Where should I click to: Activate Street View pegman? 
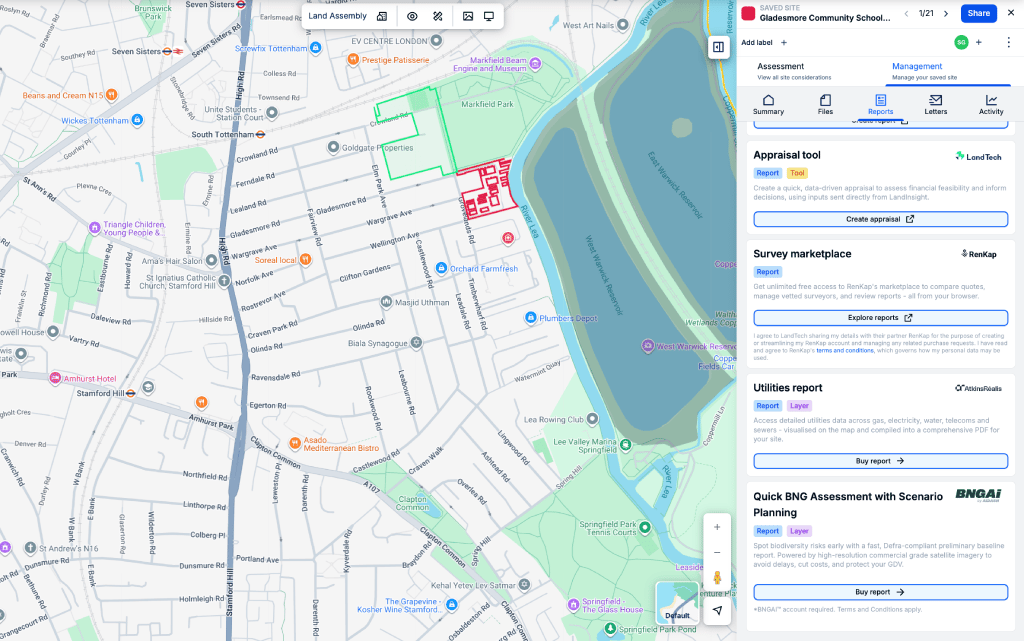click(717, 579)
